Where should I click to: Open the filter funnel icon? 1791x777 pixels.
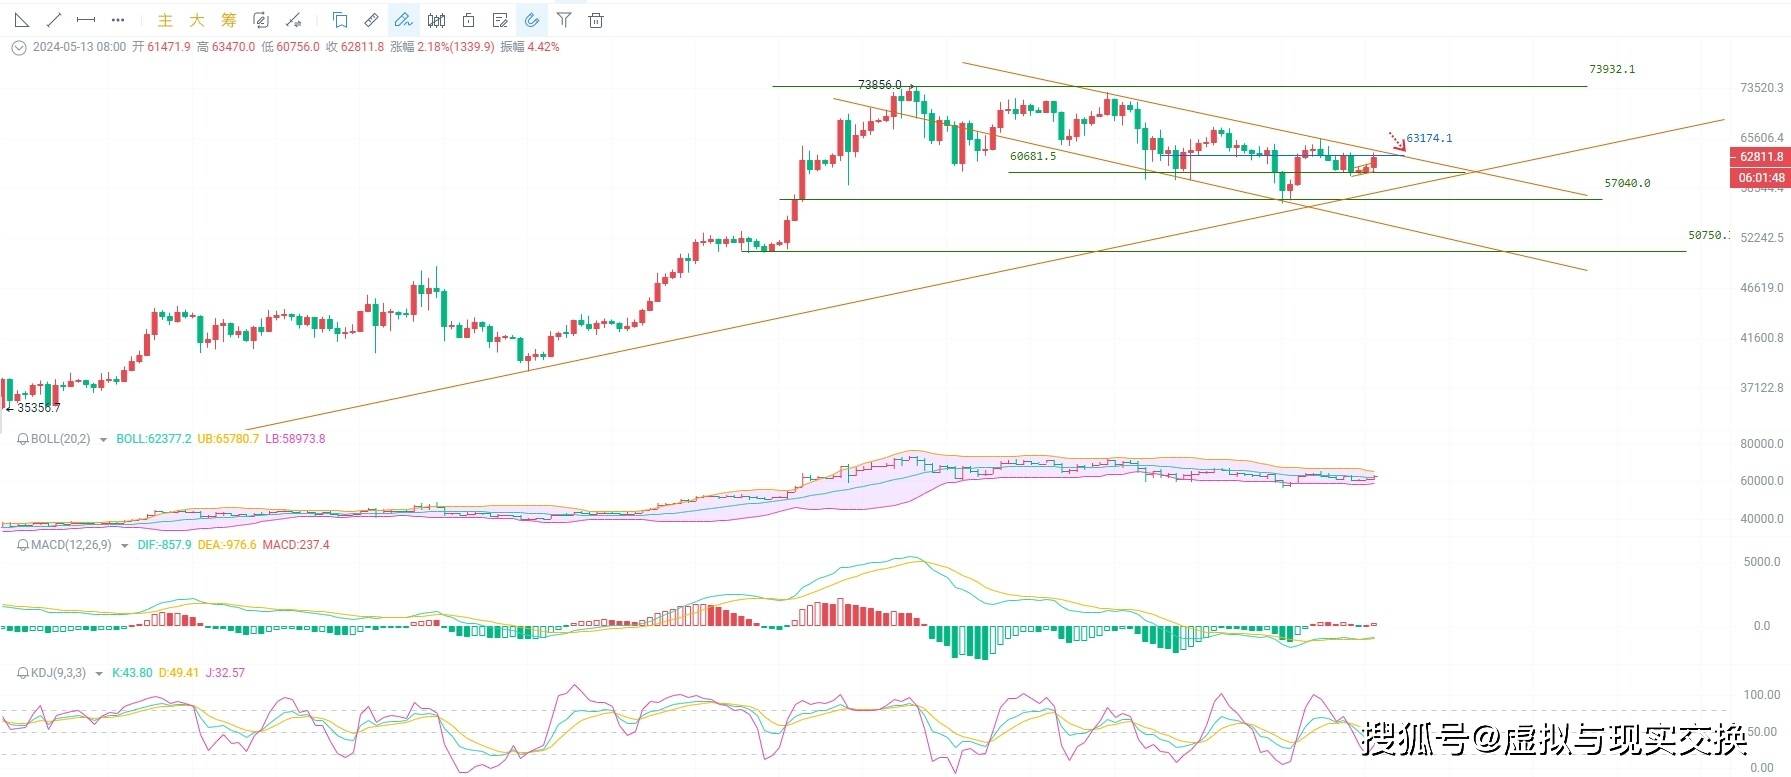pyautogui.click(x=564, y=20)
